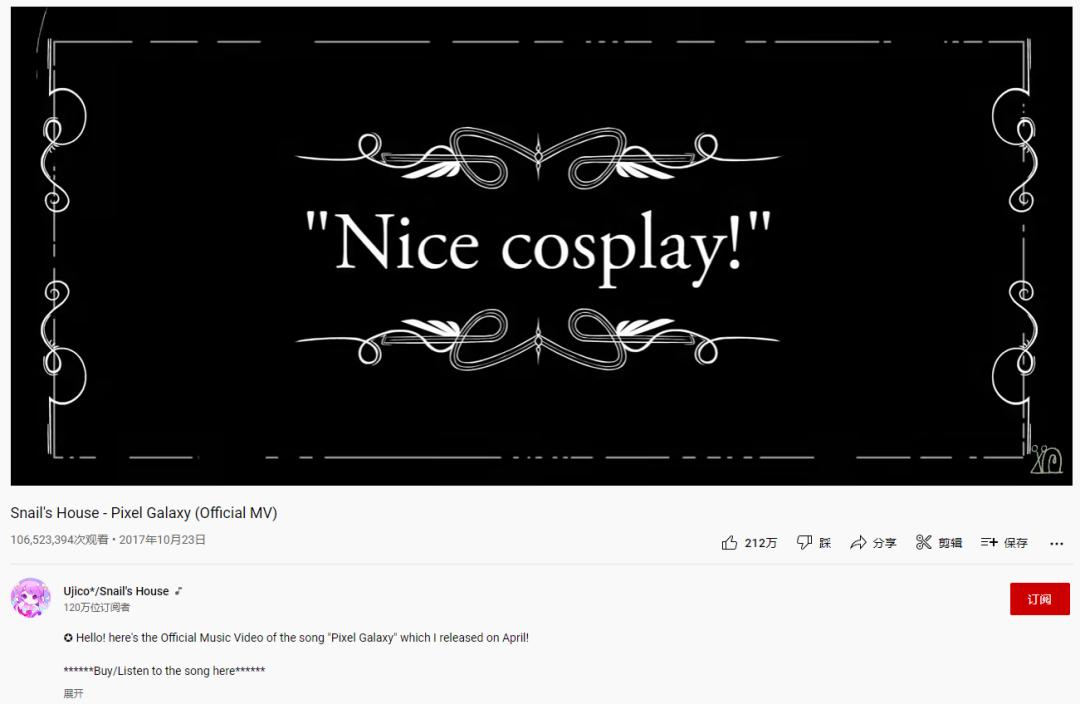
Task: Click the share arrow icon
Action: [858, 543]
